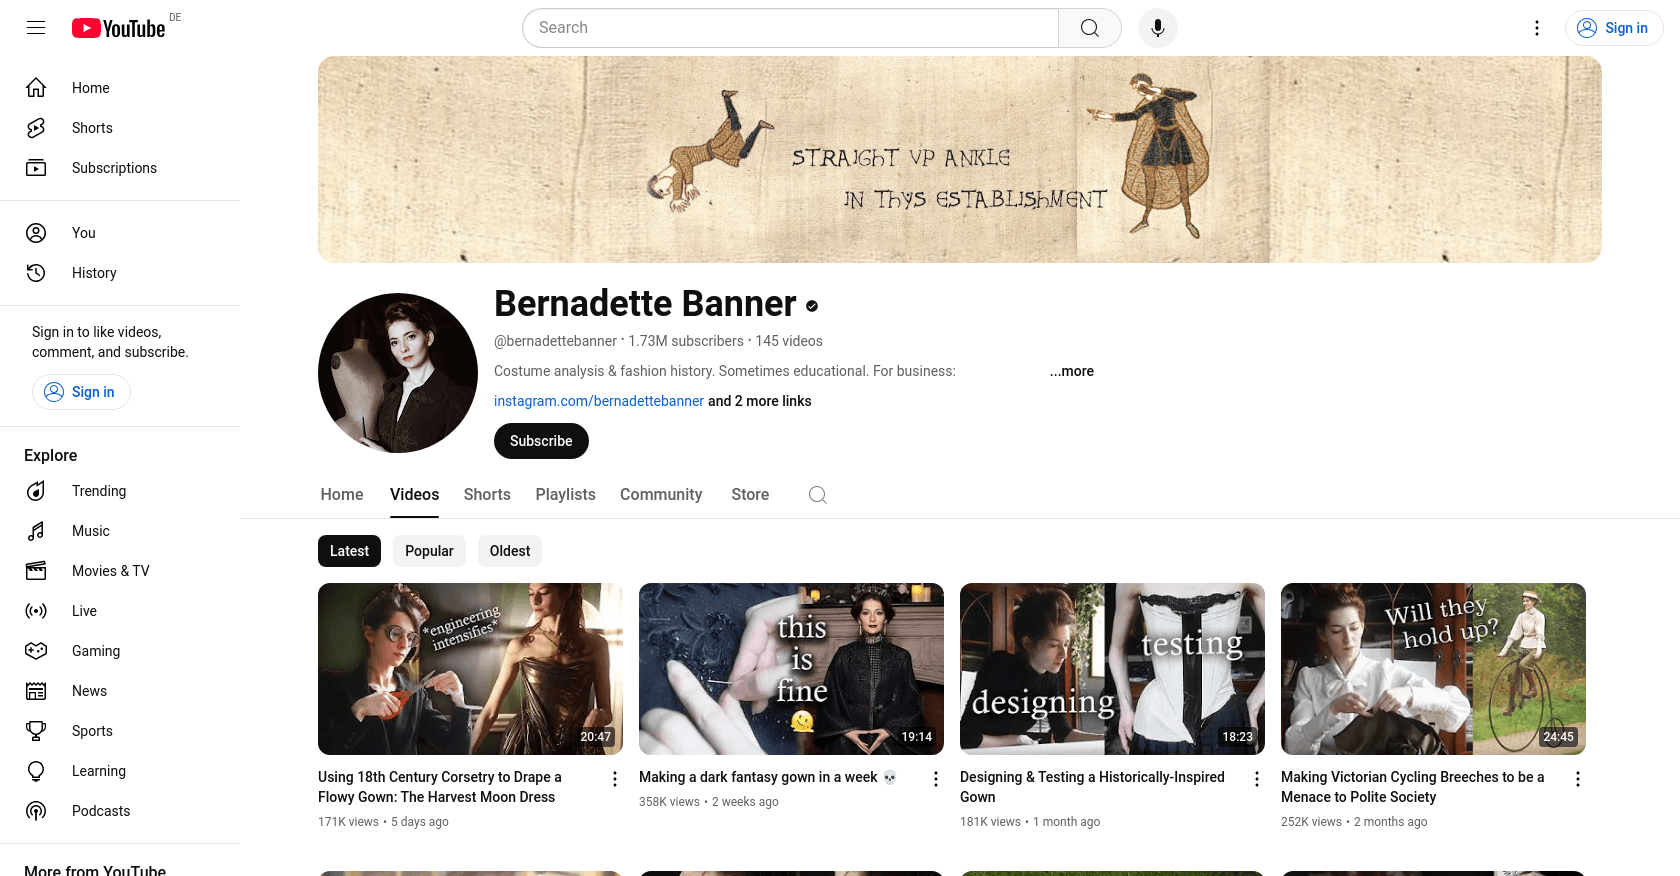Switch to the Community tab
Image resolution: width=1680 pixels, height=876 pixels.
660,495
